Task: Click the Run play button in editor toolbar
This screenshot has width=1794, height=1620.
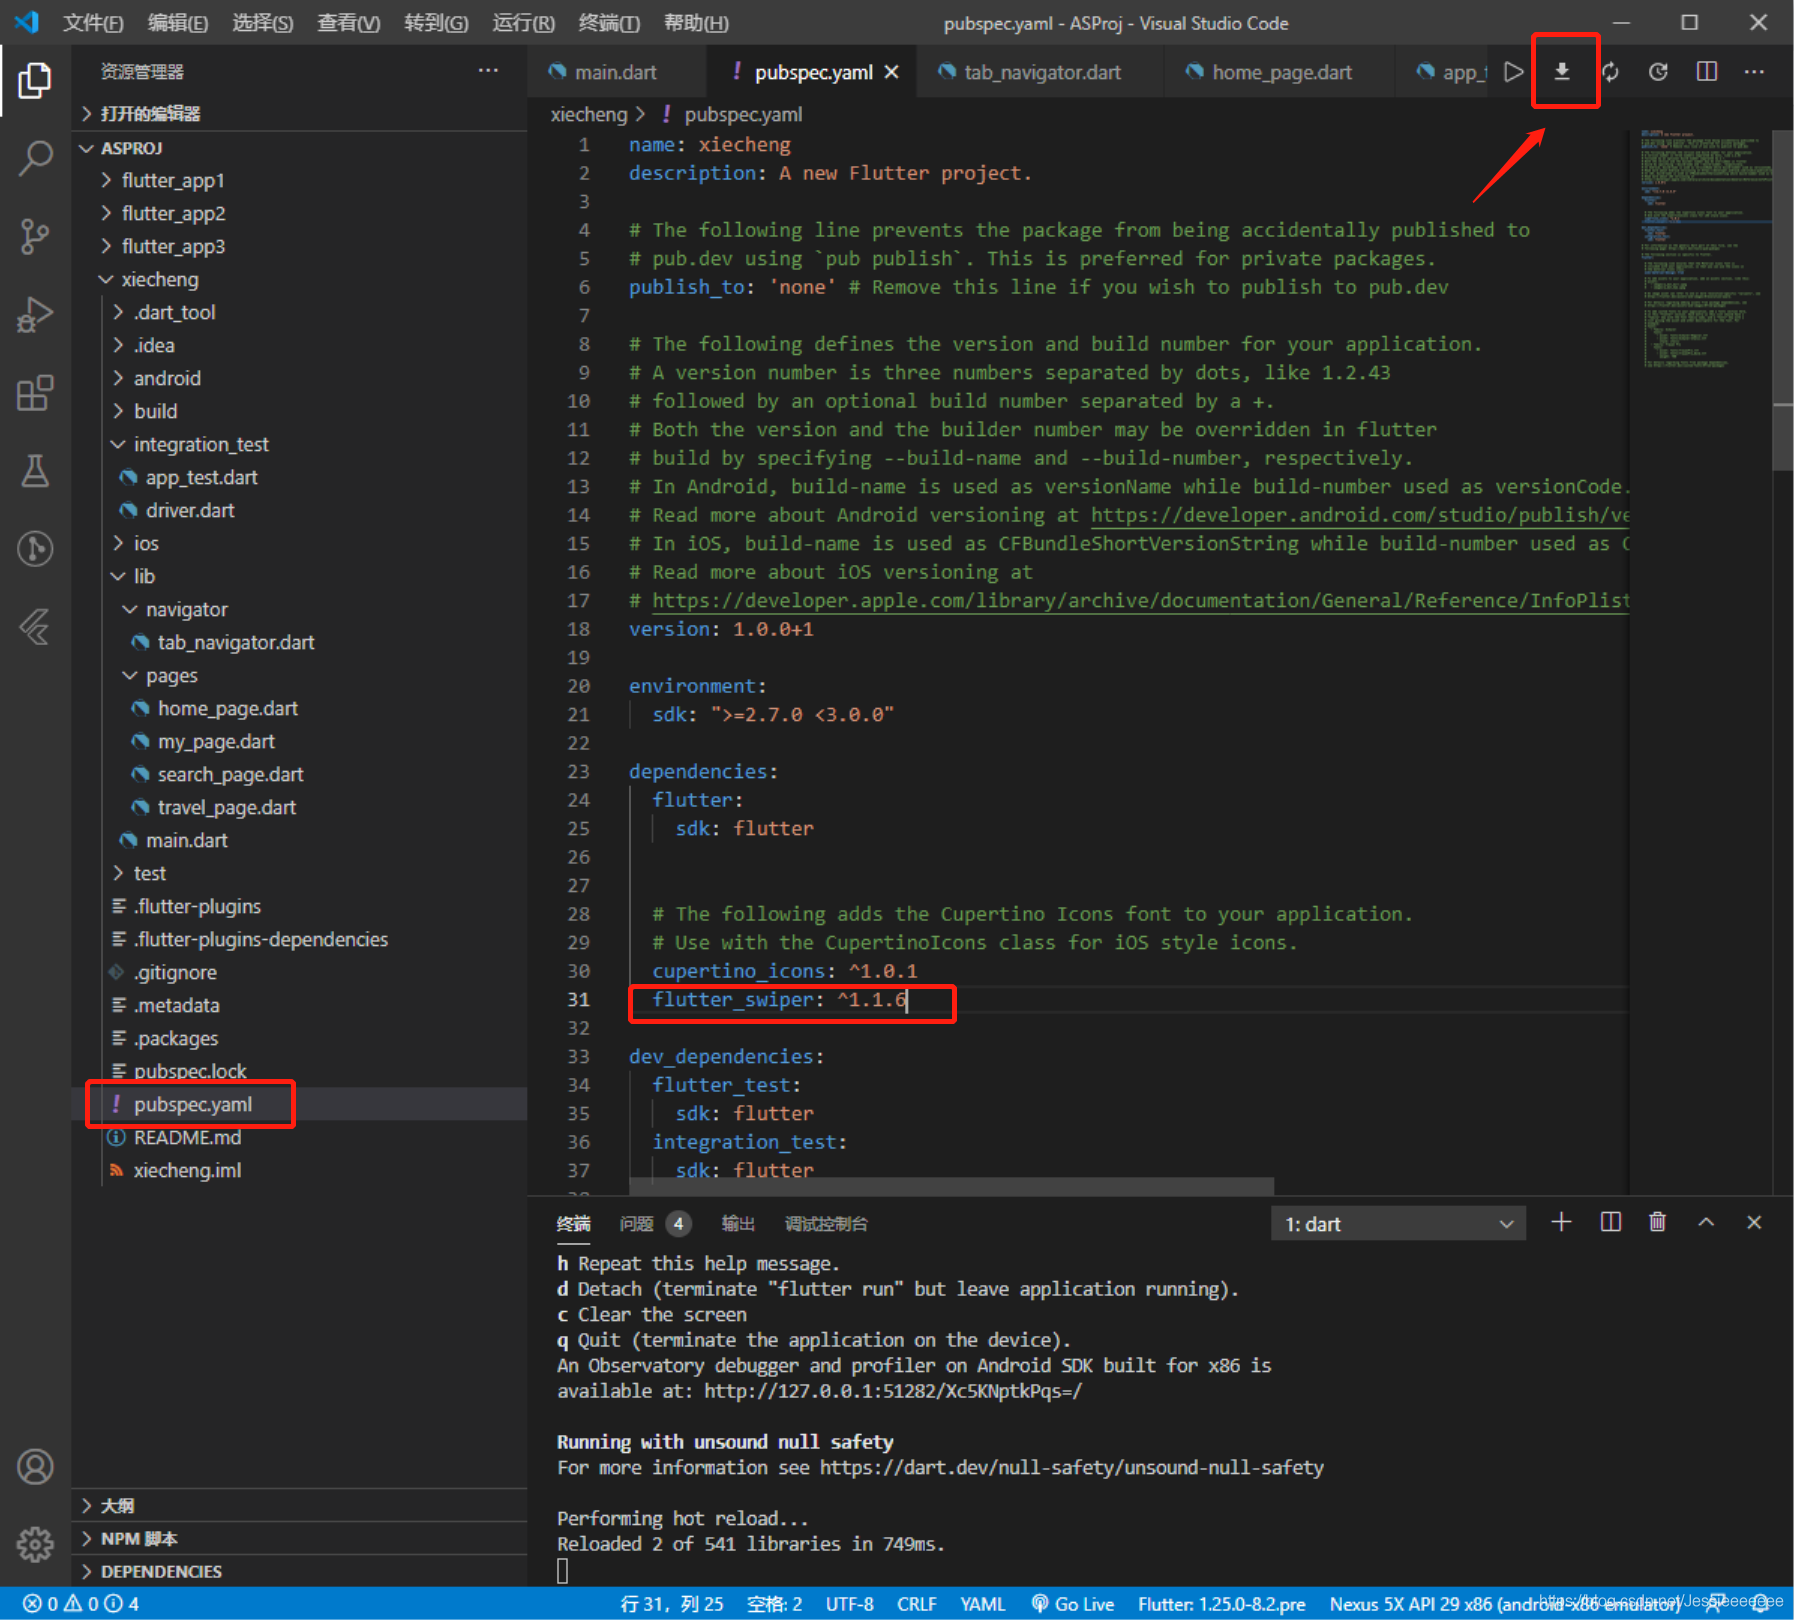Action: pos(1513,72)
